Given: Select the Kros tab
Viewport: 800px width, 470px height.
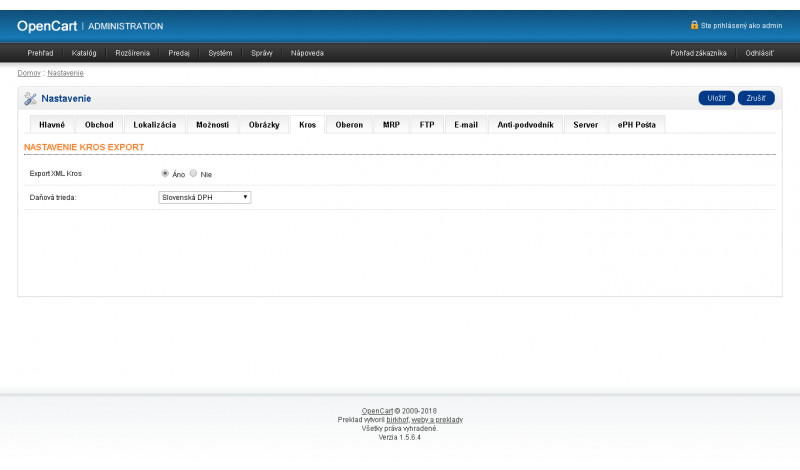Looking at the screenshot, I should pos(308,125).
